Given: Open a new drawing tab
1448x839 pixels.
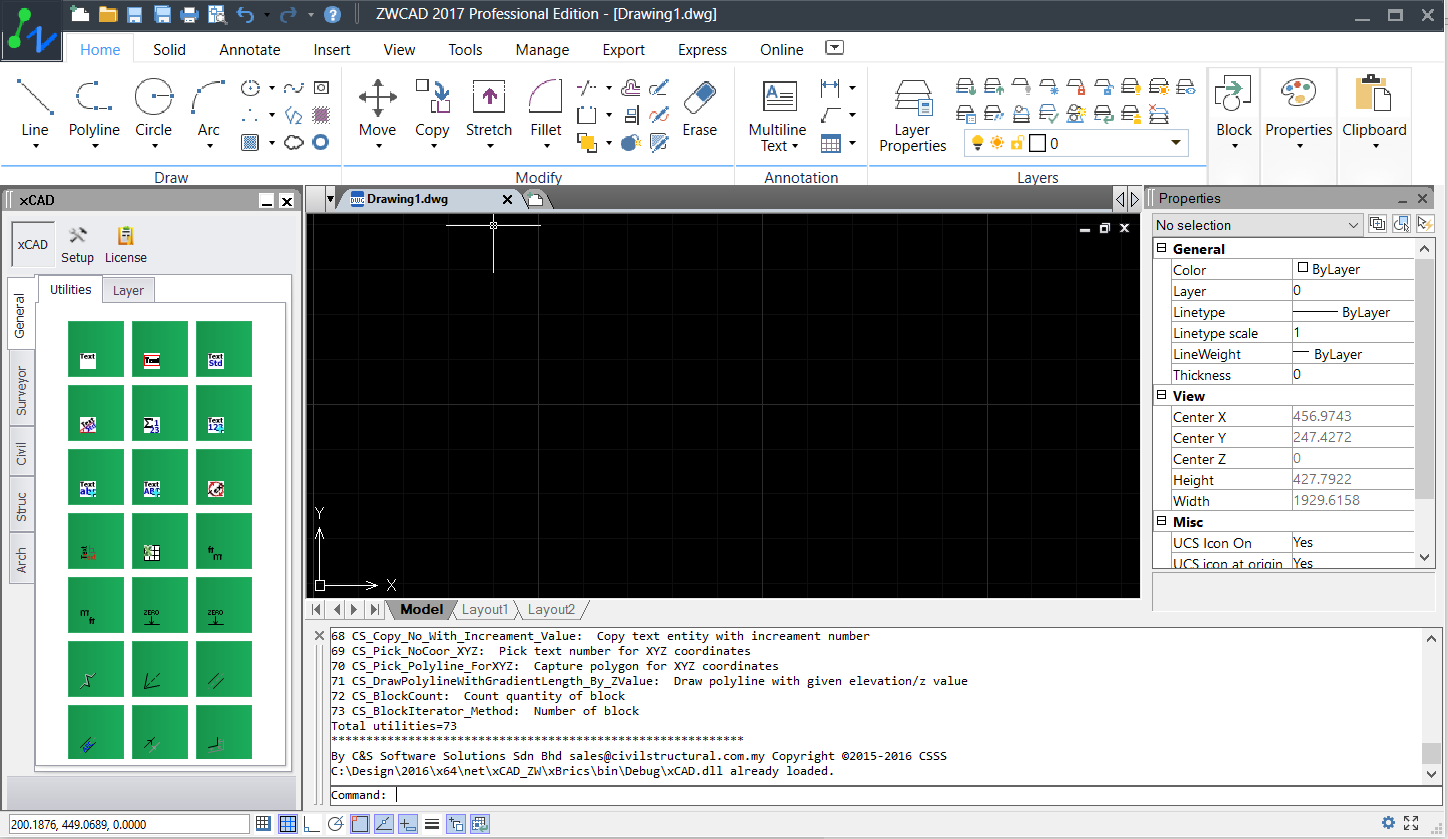Looking at the screenshot, I should (535, 200).
